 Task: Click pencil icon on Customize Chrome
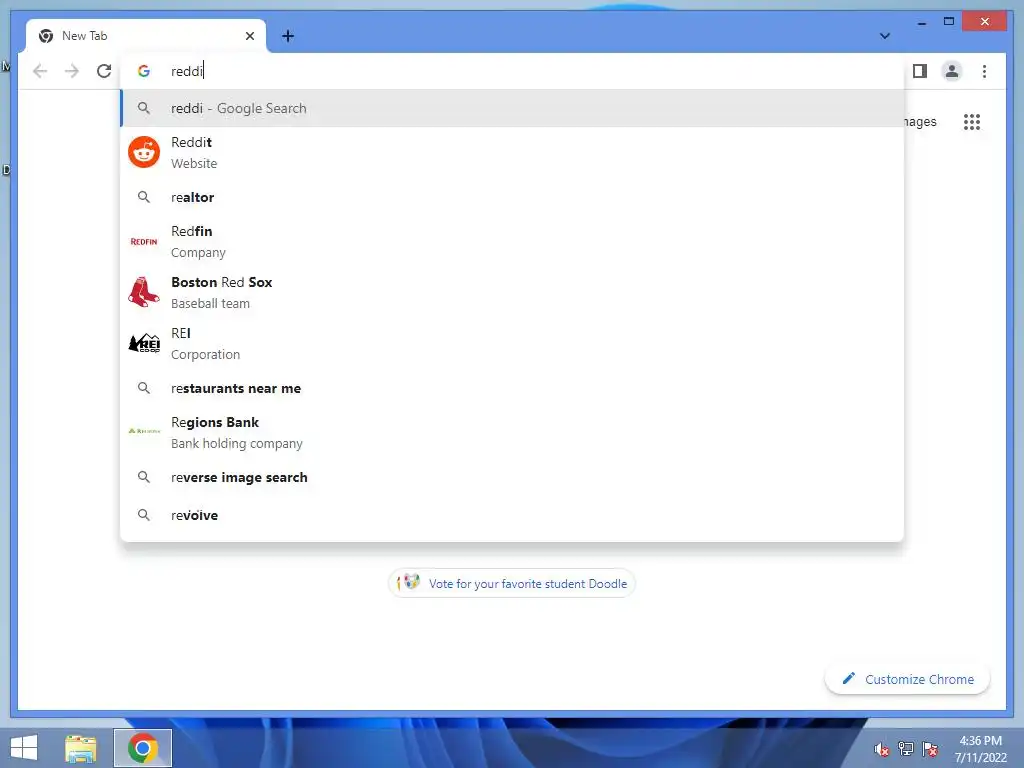(848, 679)
